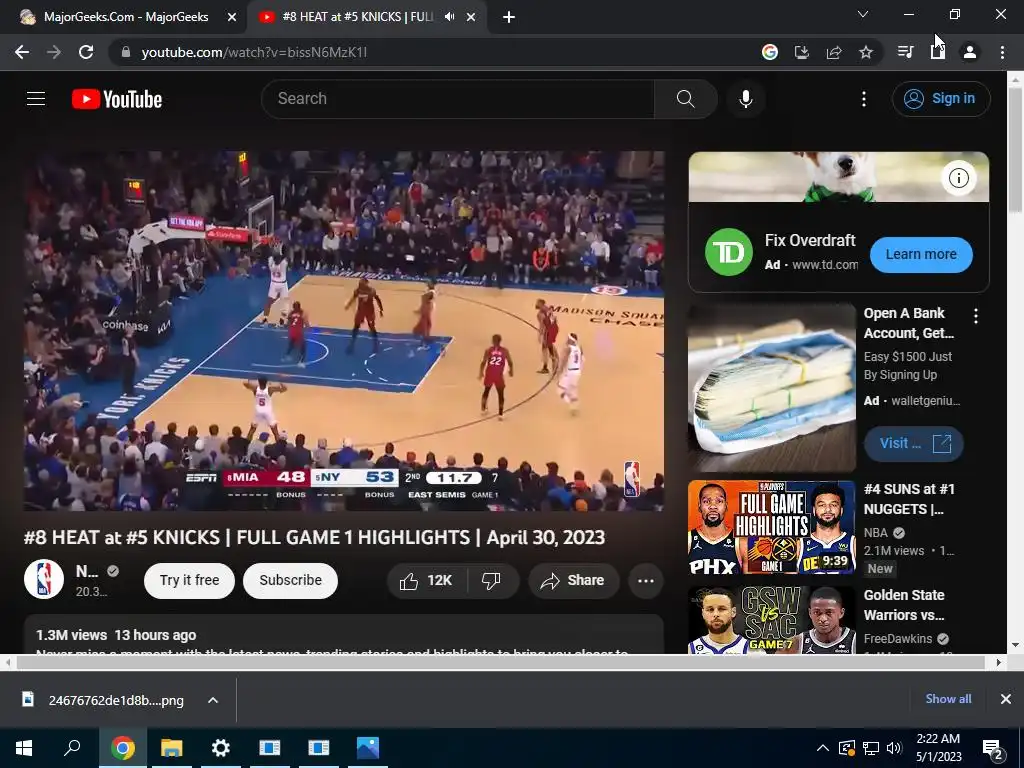Open Google icon in address bar
The image size is (1024, 768).
(x=770, y=52)
